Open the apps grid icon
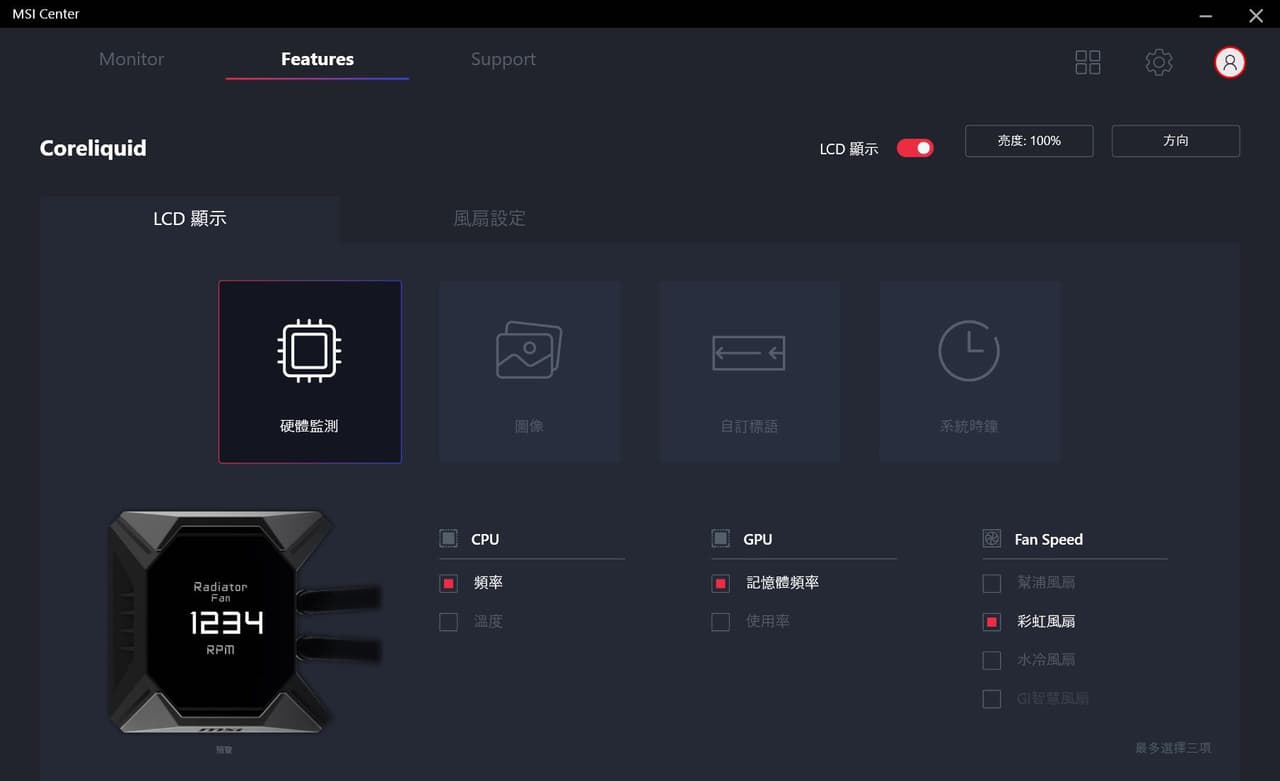The image size is (1280, 781). (x=1088, y=62)
